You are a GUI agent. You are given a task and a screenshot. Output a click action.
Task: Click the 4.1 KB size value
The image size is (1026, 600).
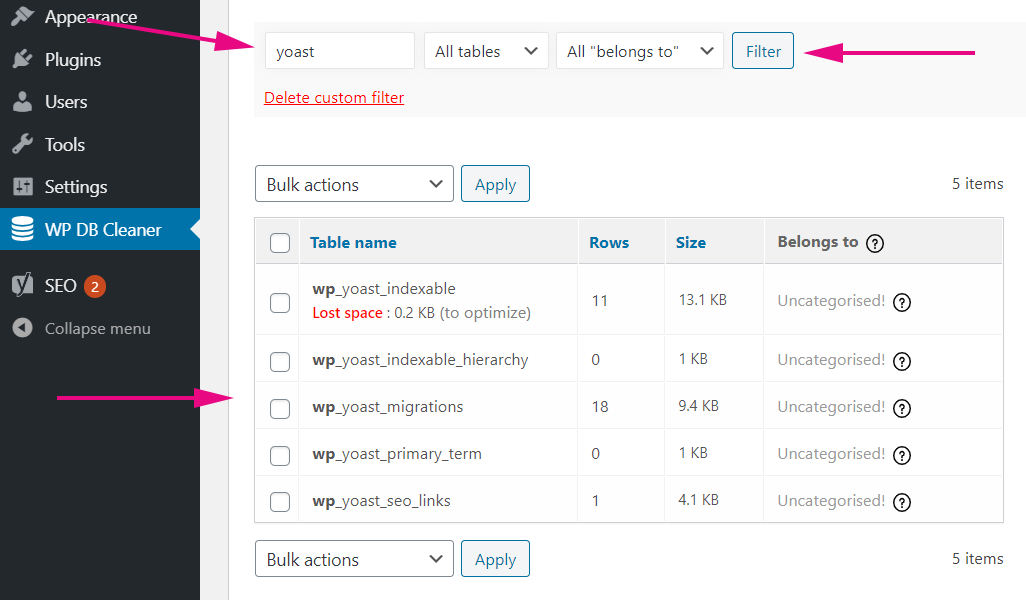tap(699, 500)
